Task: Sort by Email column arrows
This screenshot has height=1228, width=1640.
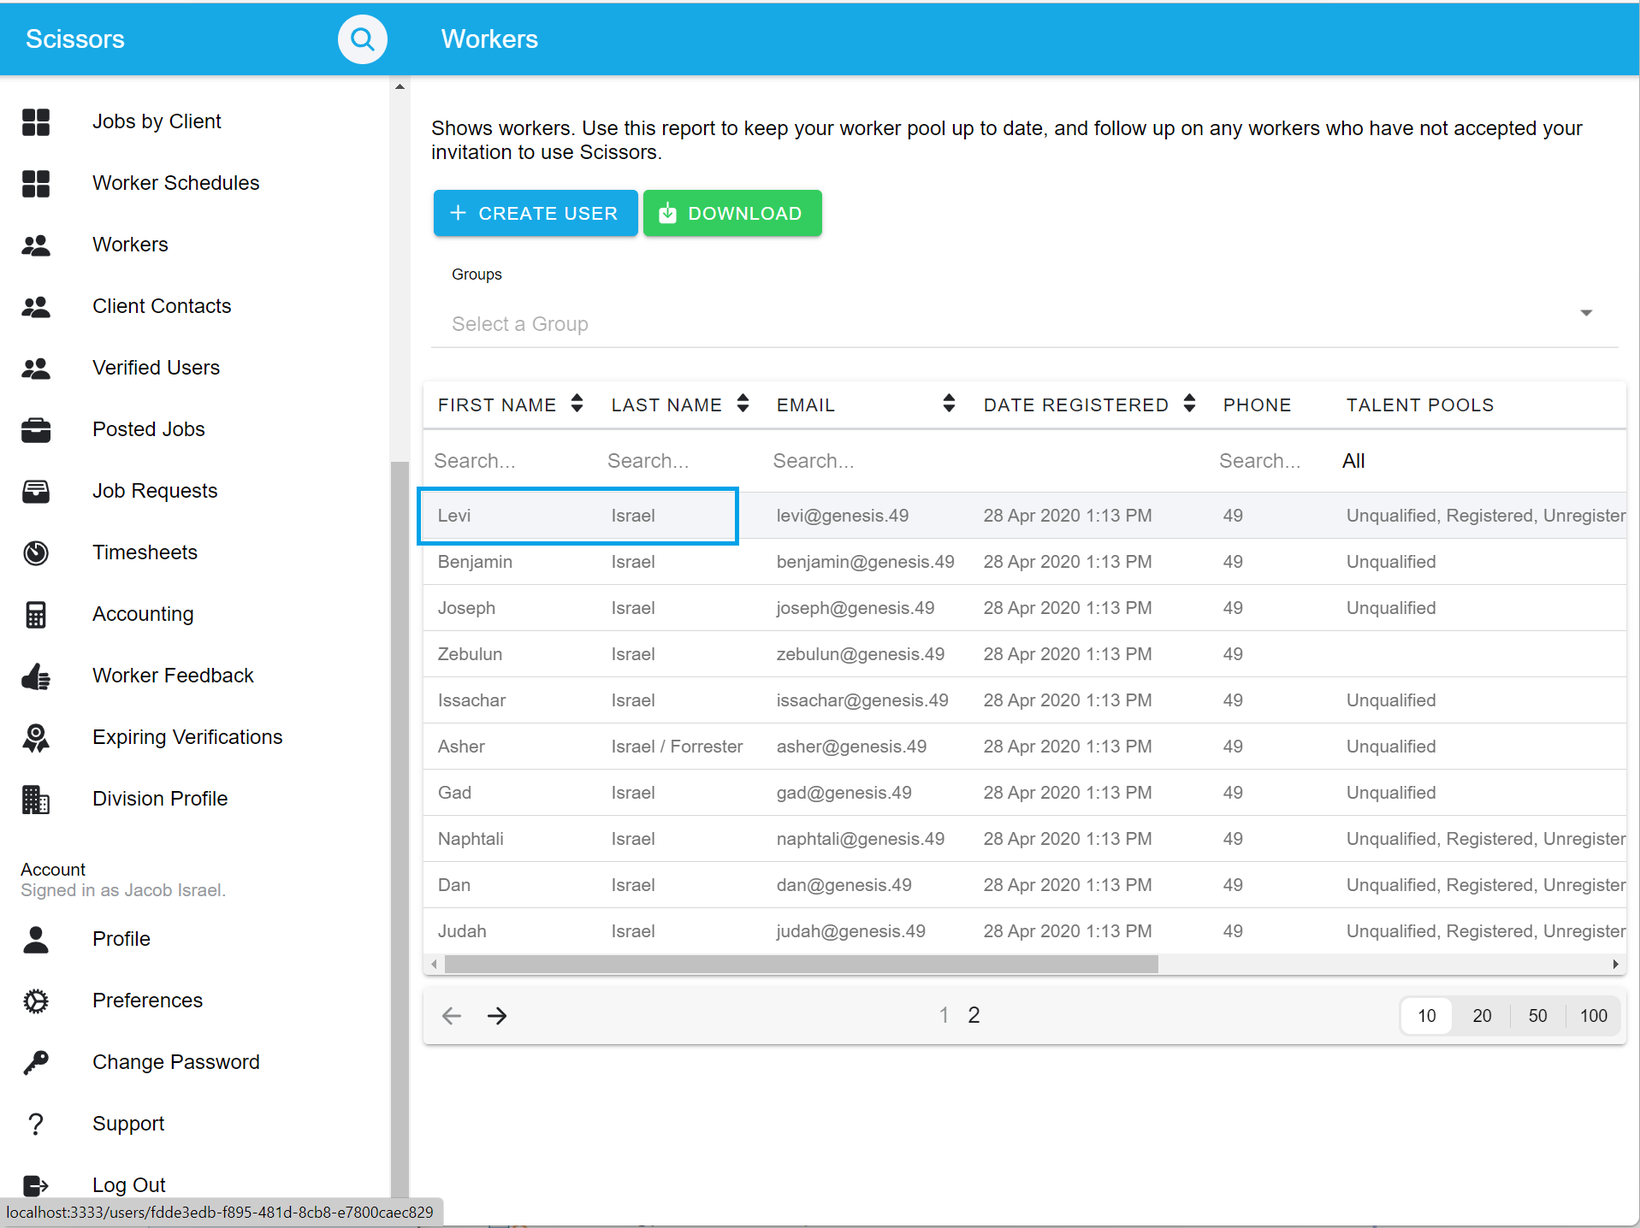Action: 949,404
